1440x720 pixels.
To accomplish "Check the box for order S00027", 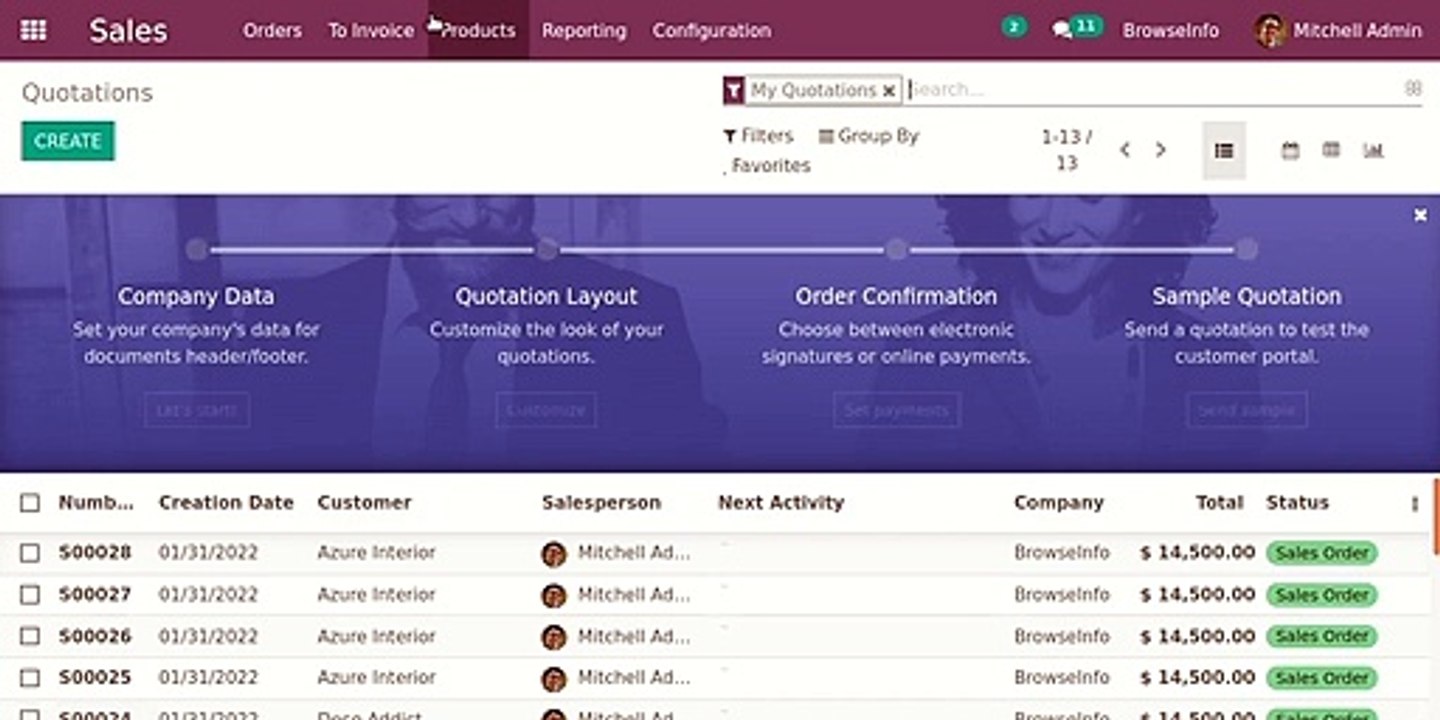I will [x=30, y=595].
